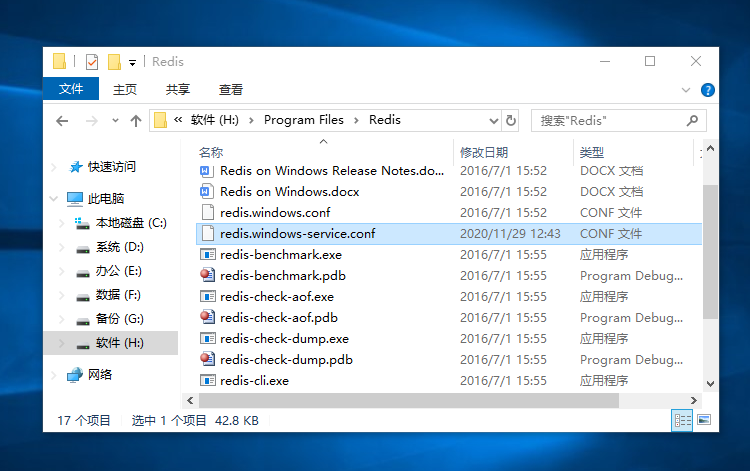Click the redis-check-aof.pdb debug icon

pos(207,318)
